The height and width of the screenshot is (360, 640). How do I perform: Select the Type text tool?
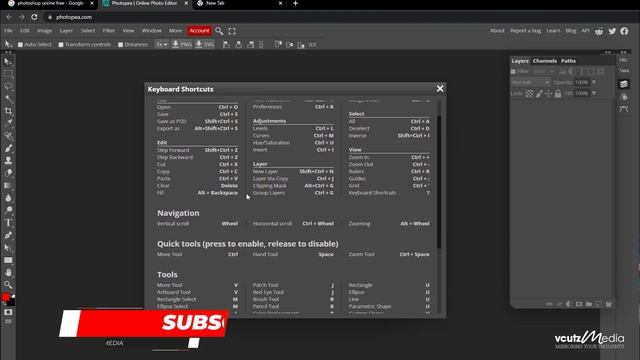(8, 223)
